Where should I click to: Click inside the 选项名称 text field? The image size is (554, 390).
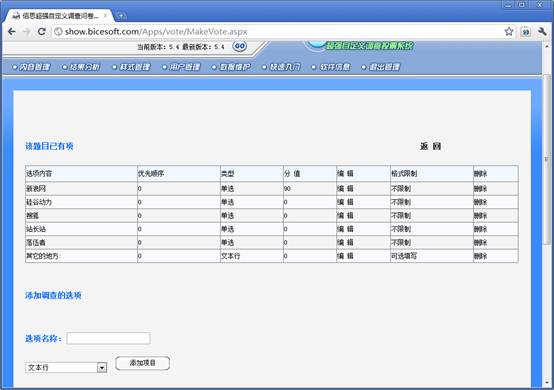[x=108, y=338]
